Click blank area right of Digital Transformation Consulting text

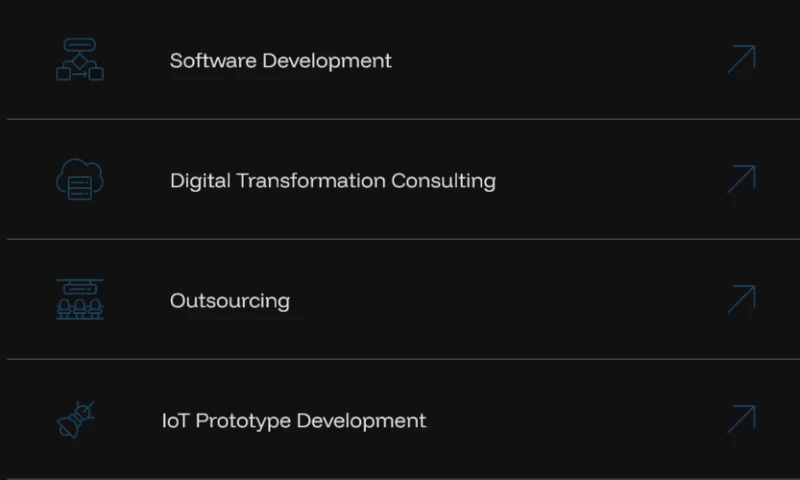[610, 180]
